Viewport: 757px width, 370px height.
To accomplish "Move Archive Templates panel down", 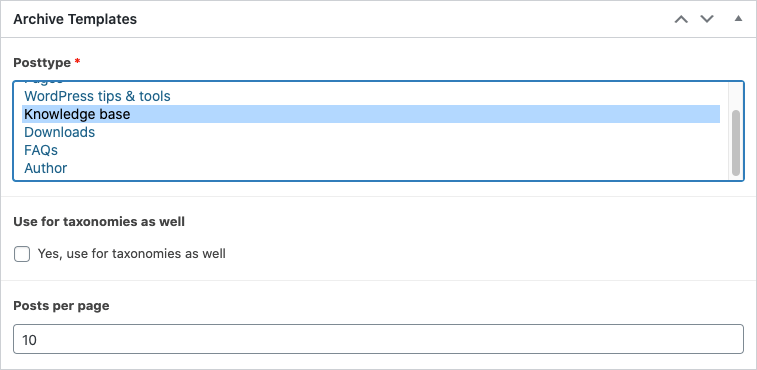I will click(x=707, y=19).
